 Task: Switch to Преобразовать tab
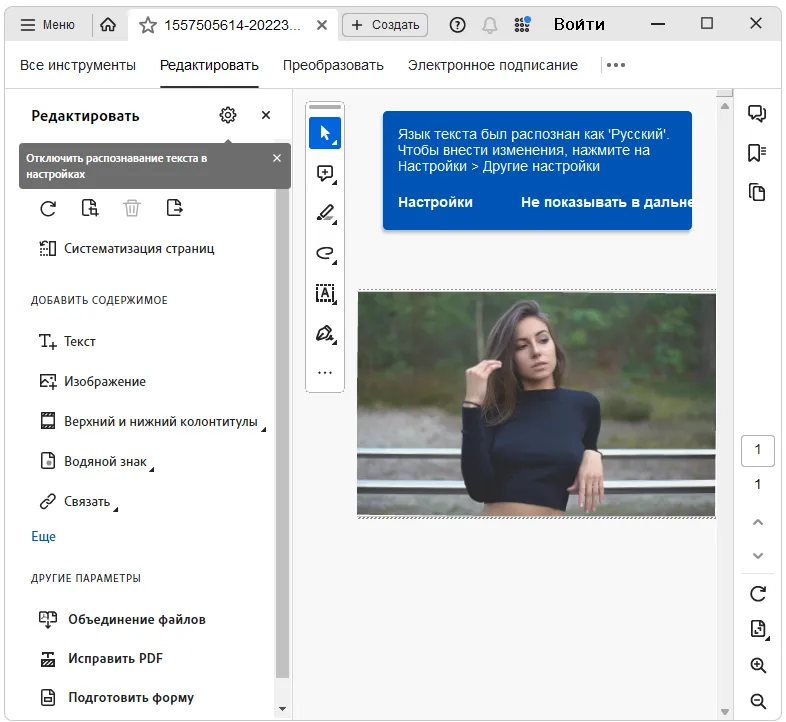pos(333,65)
